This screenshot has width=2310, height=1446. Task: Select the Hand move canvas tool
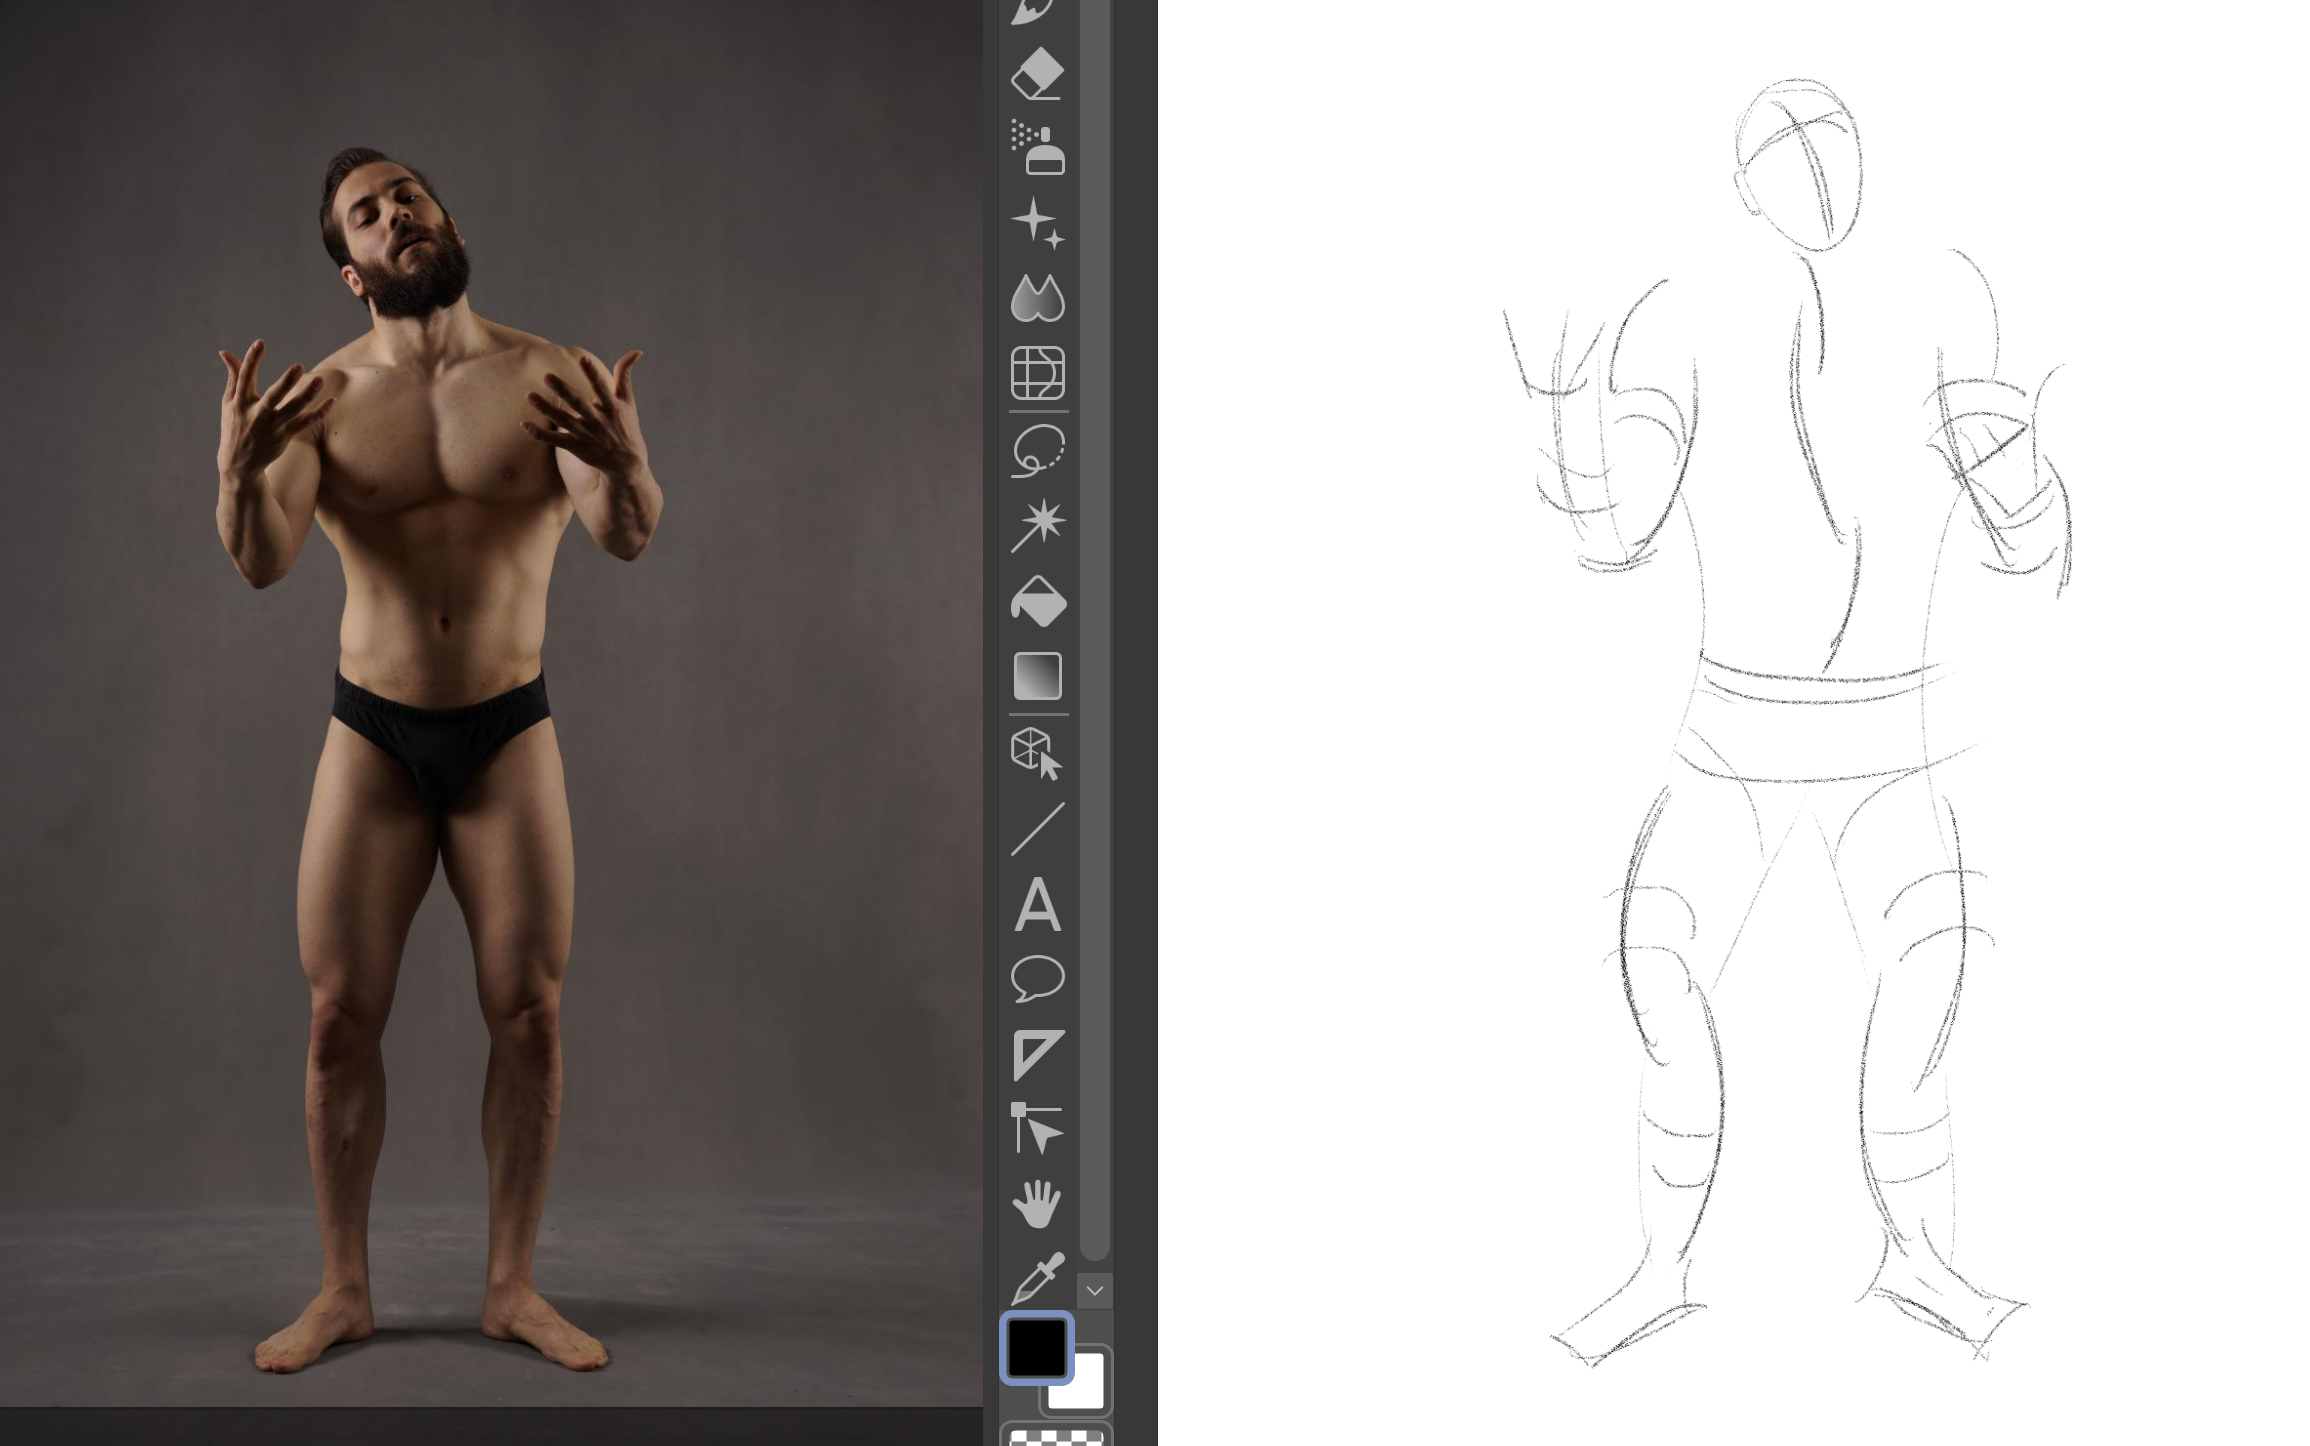click(1037, 1204)
